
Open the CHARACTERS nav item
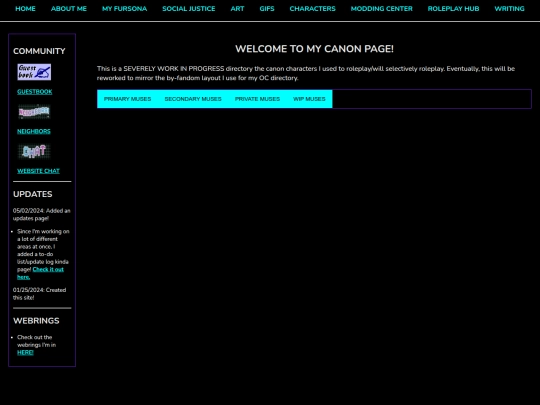312,9
